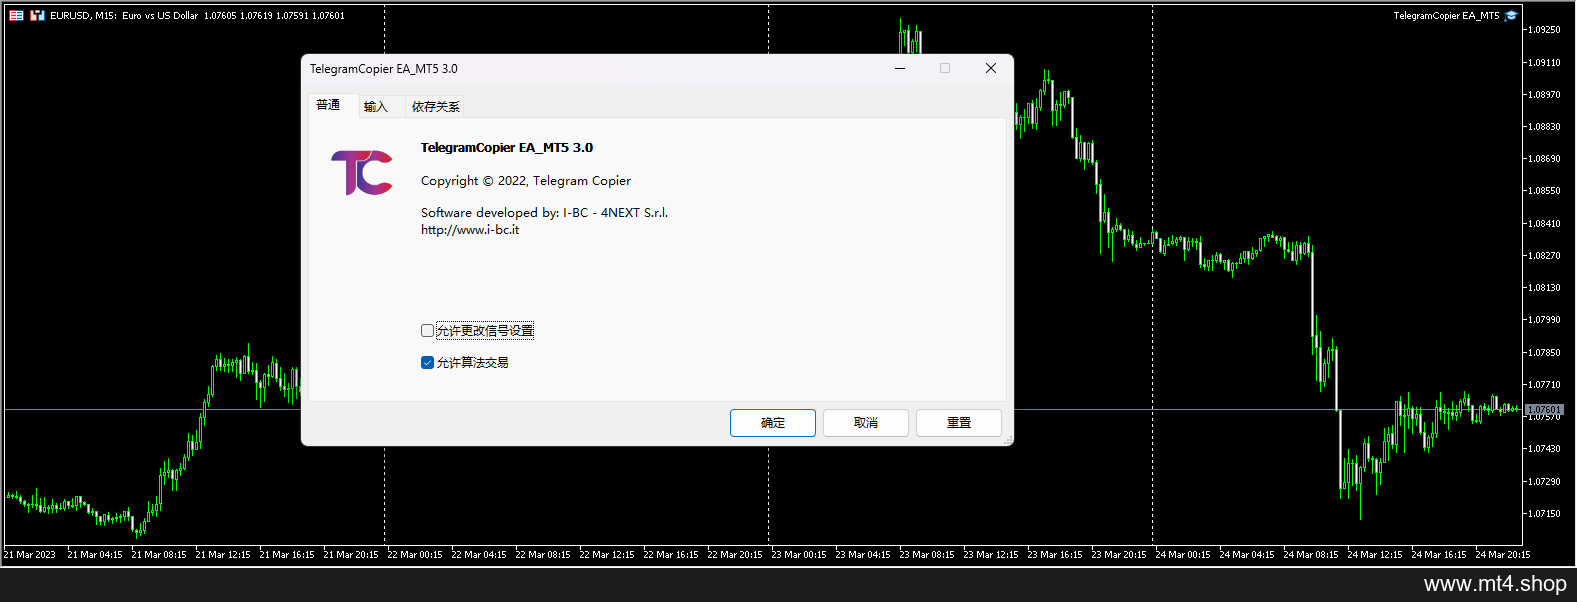1577x602 pixels.
Task: Close the TelegramCopier EA_MT5 dialog
Action: [991, 68]
